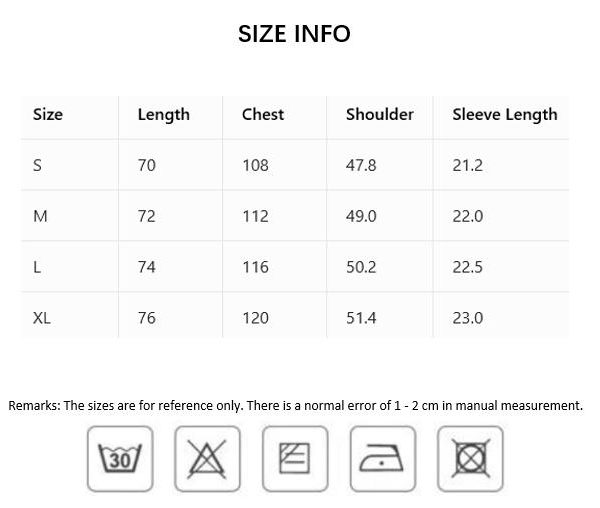The height and width of the screenshot is (508, 600).
Task: Select the length value 76
Action: point(147,318)
